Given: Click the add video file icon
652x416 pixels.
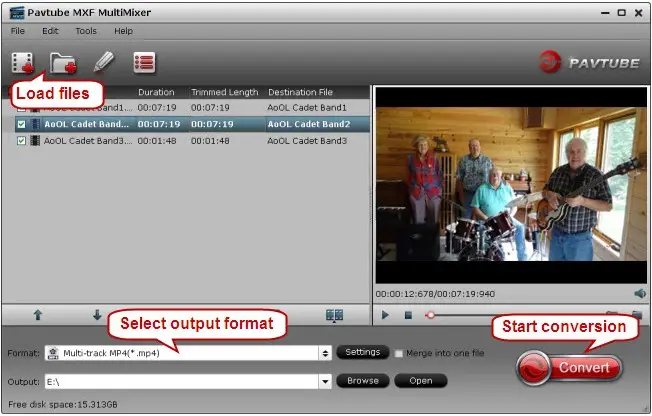Looking at the screenshot, I should coord(22,63).
